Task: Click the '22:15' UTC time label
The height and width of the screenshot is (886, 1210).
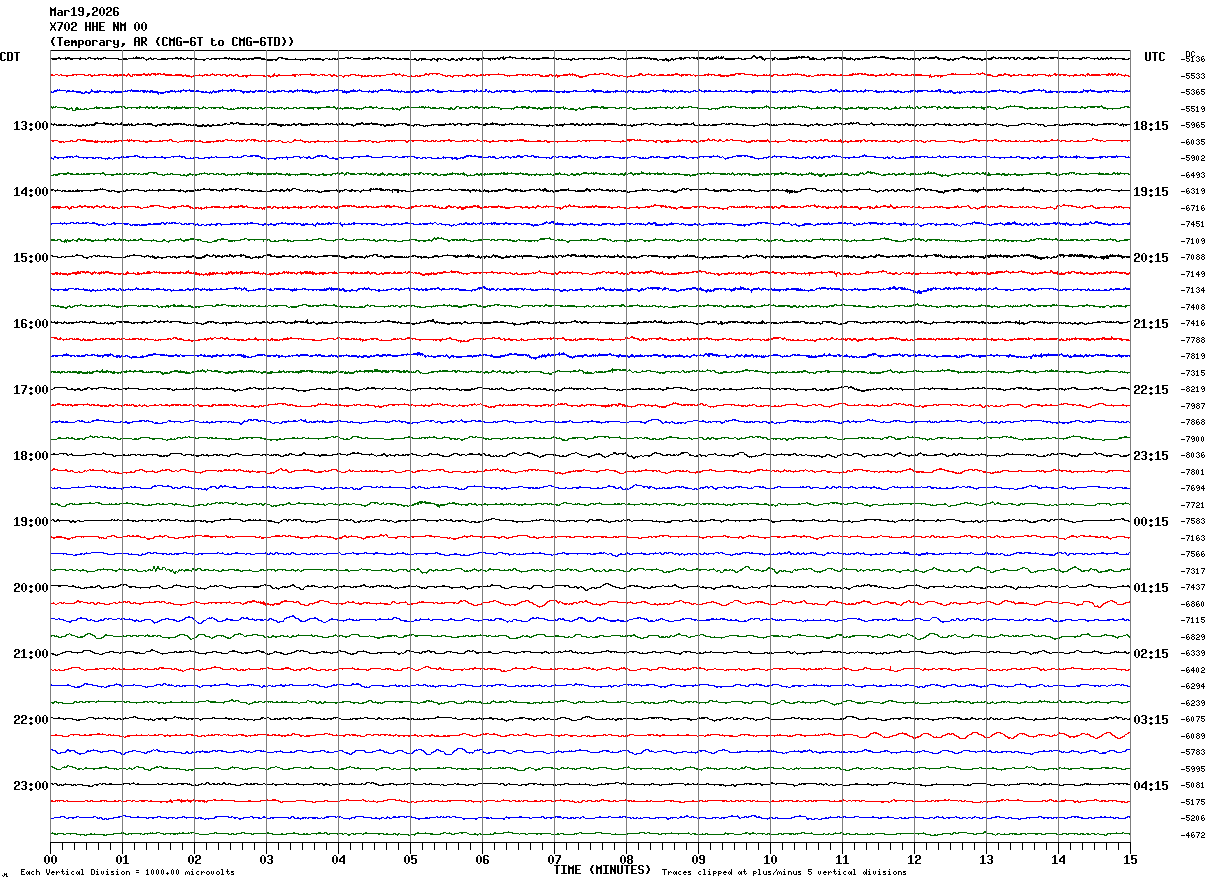Action: pyautogui.click(x=1151, y=390)
